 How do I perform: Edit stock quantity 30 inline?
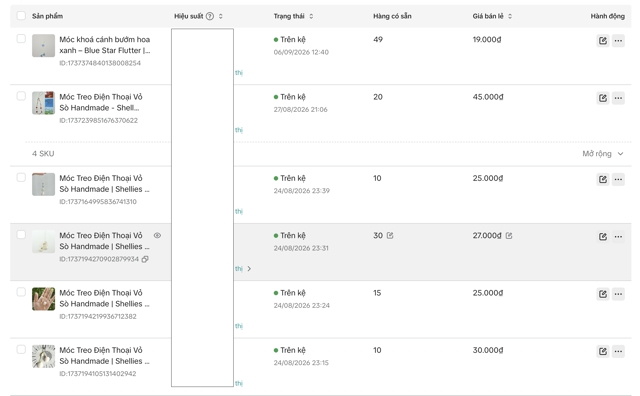(x=390, y=236)
